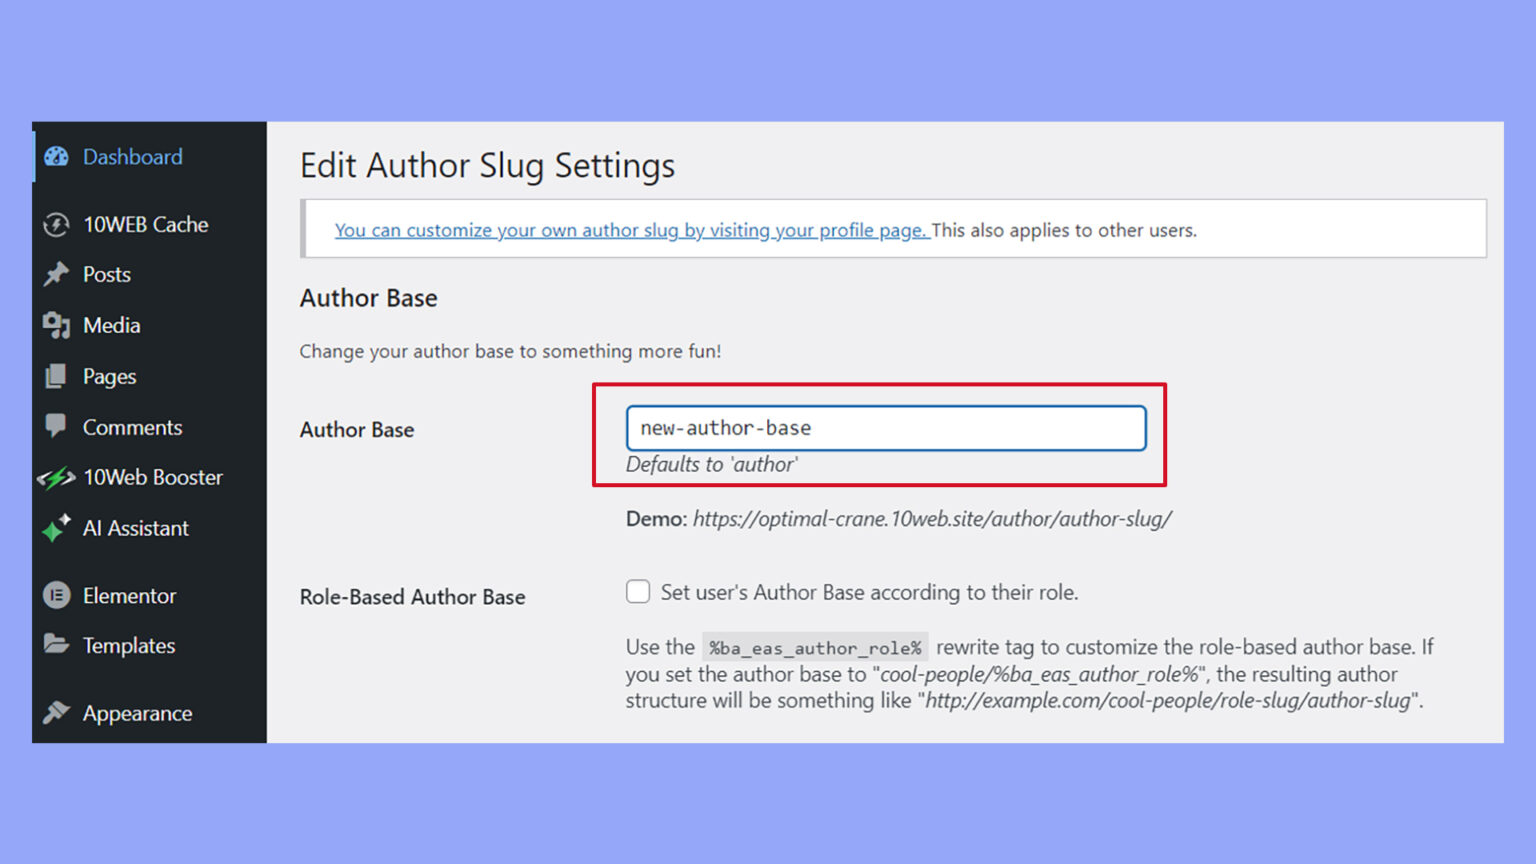Screen dimensions: 1536x864
Task: Click inside the Author Base text field
Action: pyautogui.click(x=884, y=427)
